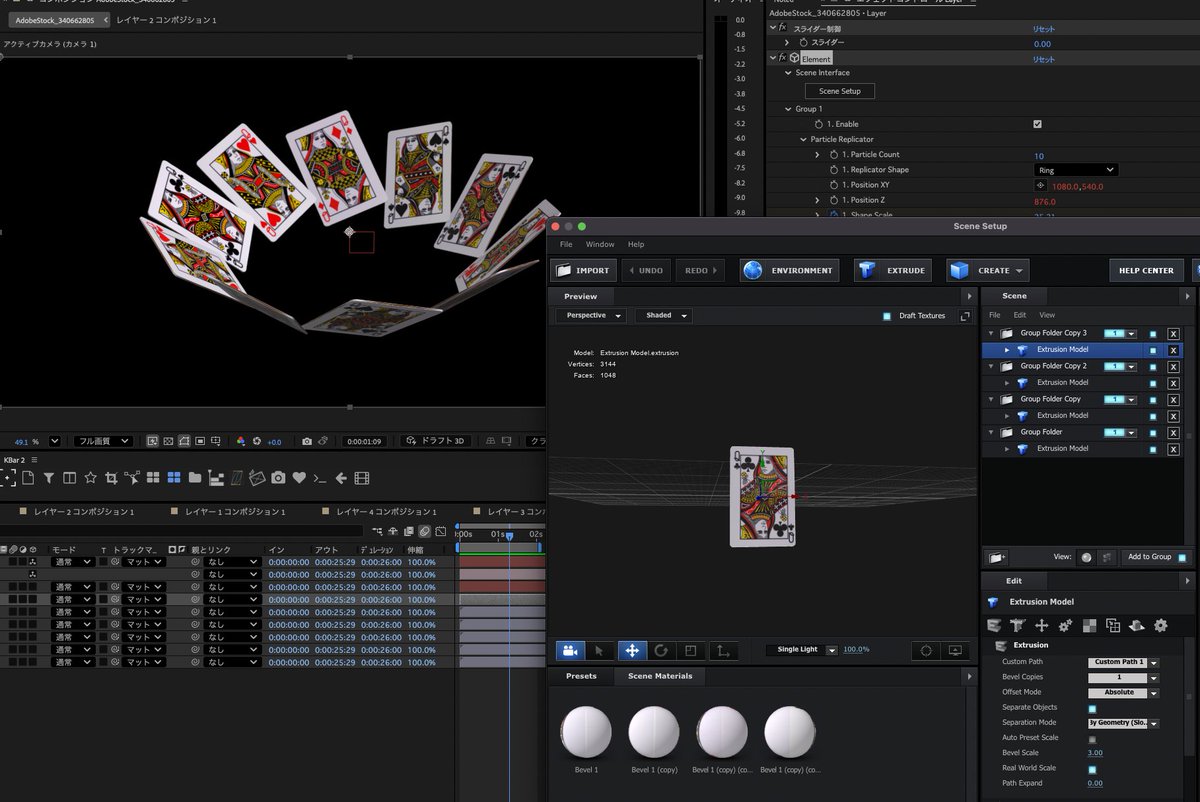Screen dimensions: 1200x802
Task: Toggle visibility of bottom Group Folder
Action: [x=1153, y=433]
